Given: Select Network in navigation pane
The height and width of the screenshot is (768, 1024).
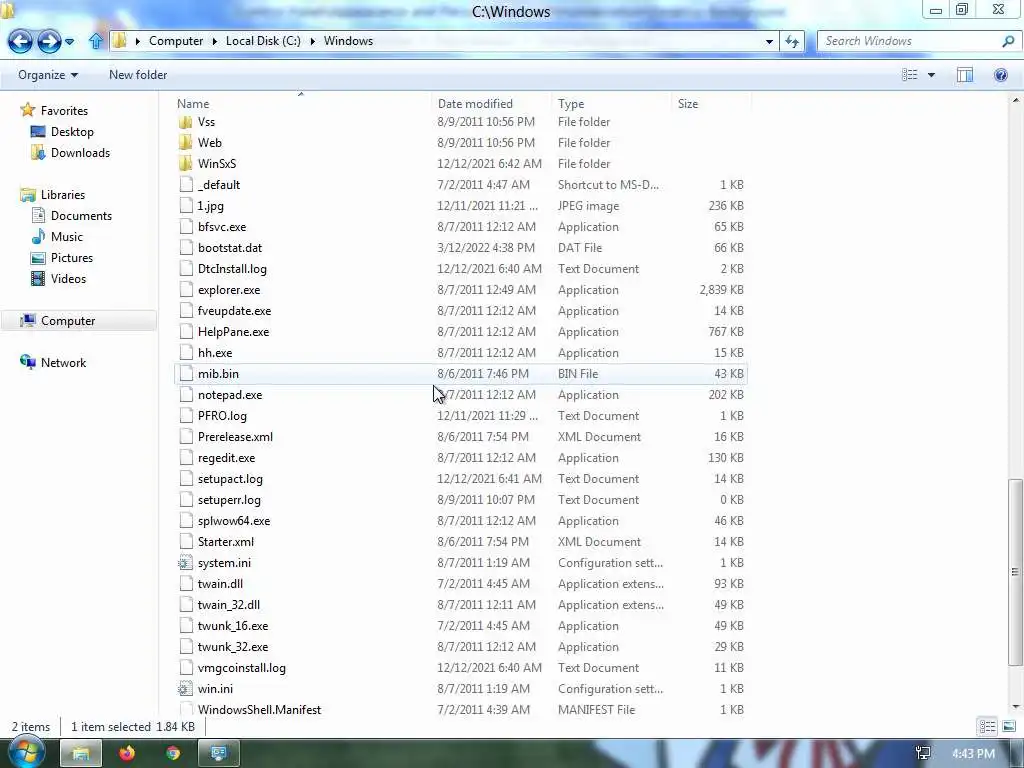Looking at the screenshot, I should [x=63, y=362].
